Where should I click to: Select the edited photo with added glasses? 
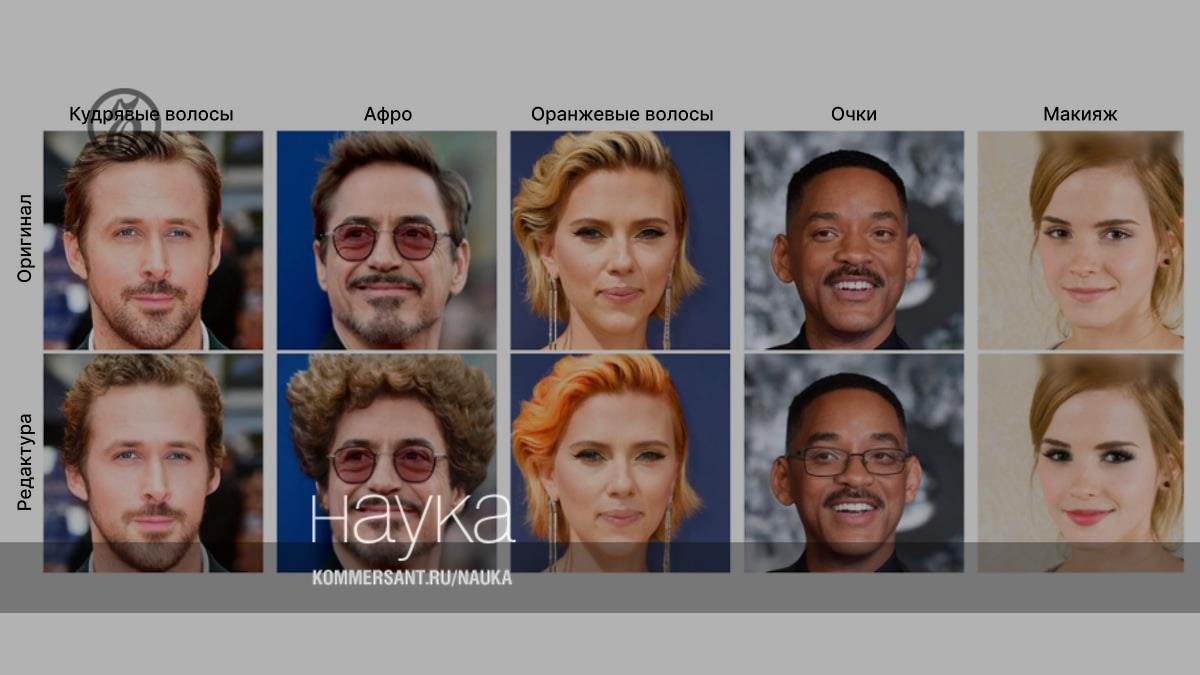[x=854, y=450]
